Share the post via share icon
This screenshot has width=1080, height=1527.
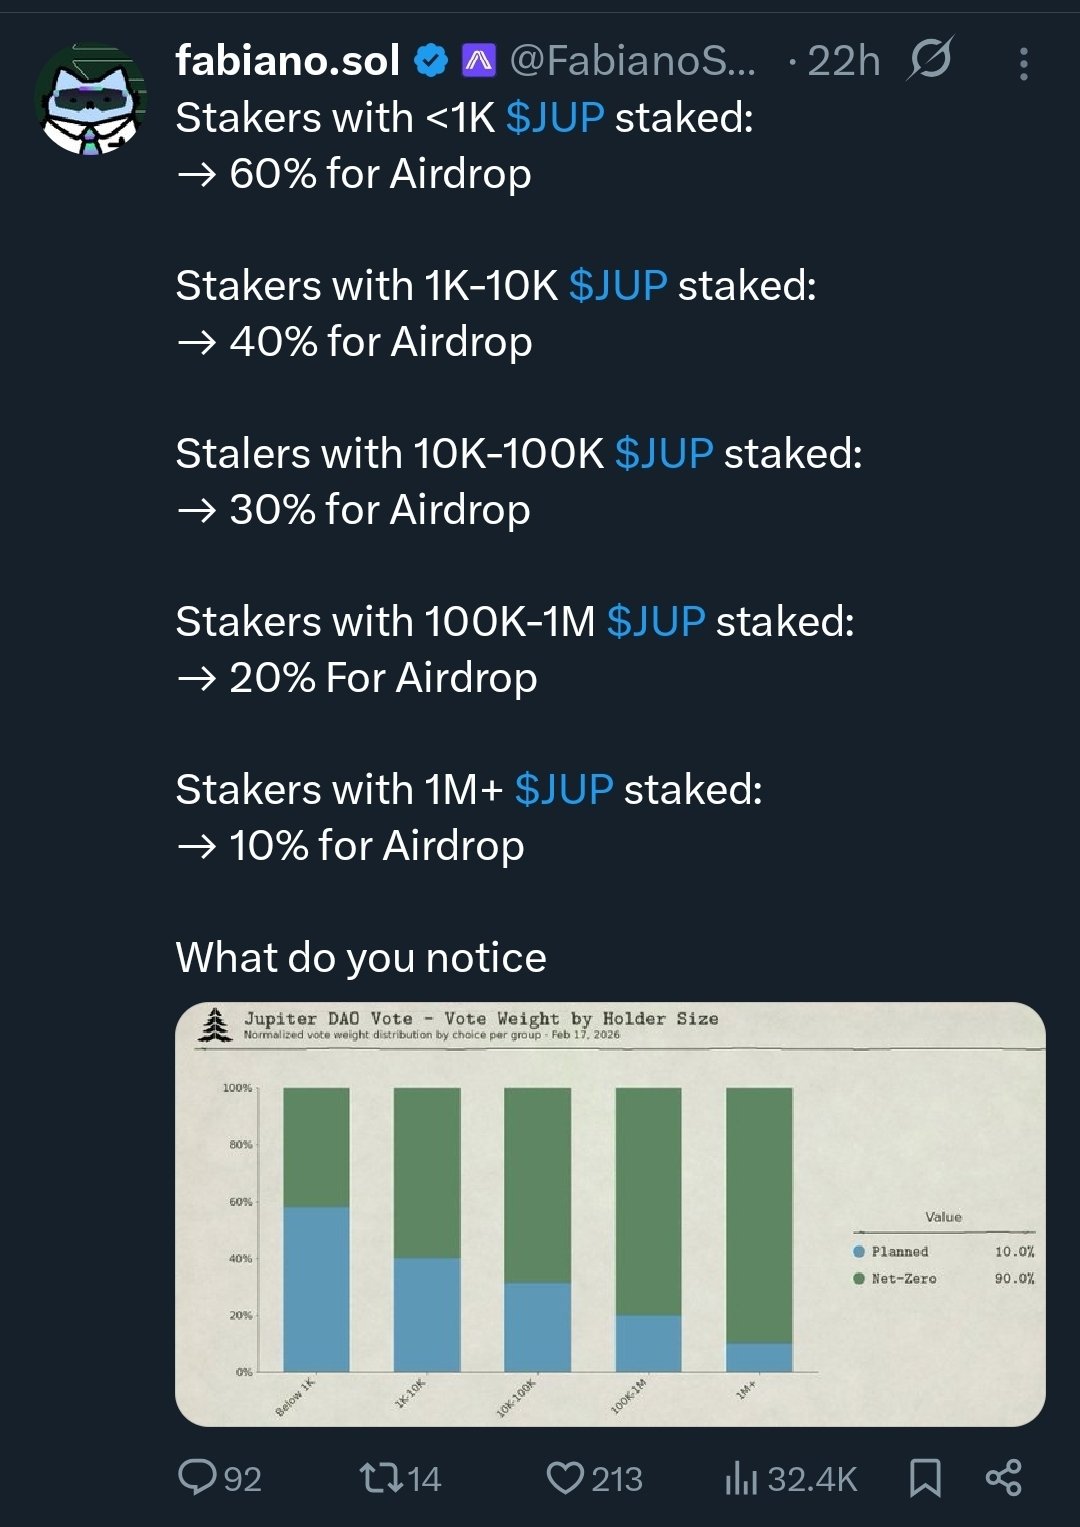coord(1003,1477)
